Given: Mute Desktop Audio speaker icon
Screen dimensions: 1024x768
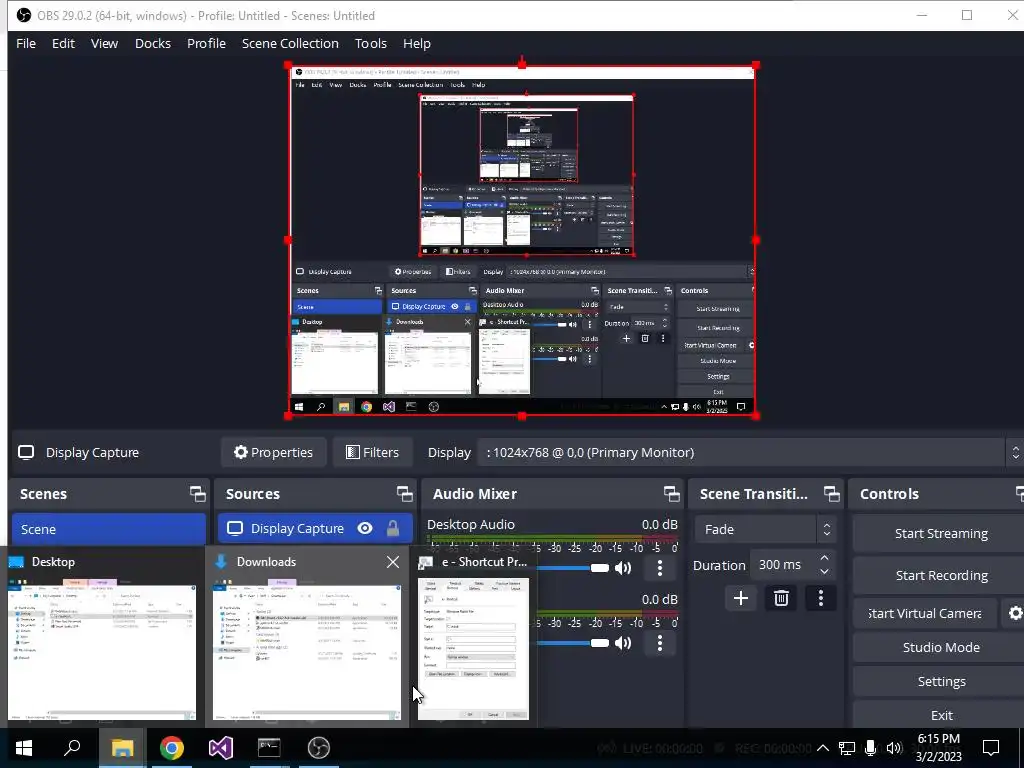Looking at the screenshot, I should (623, 568).
